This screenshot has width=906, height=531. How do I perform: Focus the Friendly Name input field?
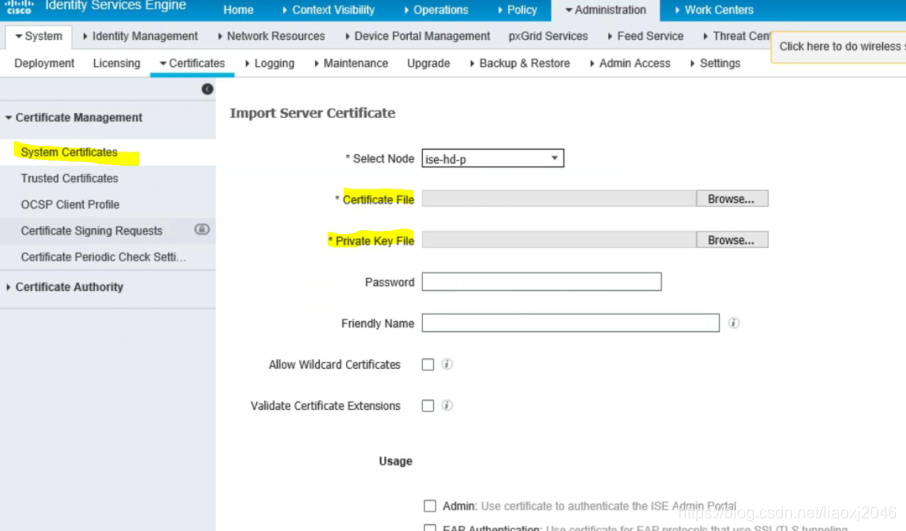pyautogui.click(x=570, y=322)
